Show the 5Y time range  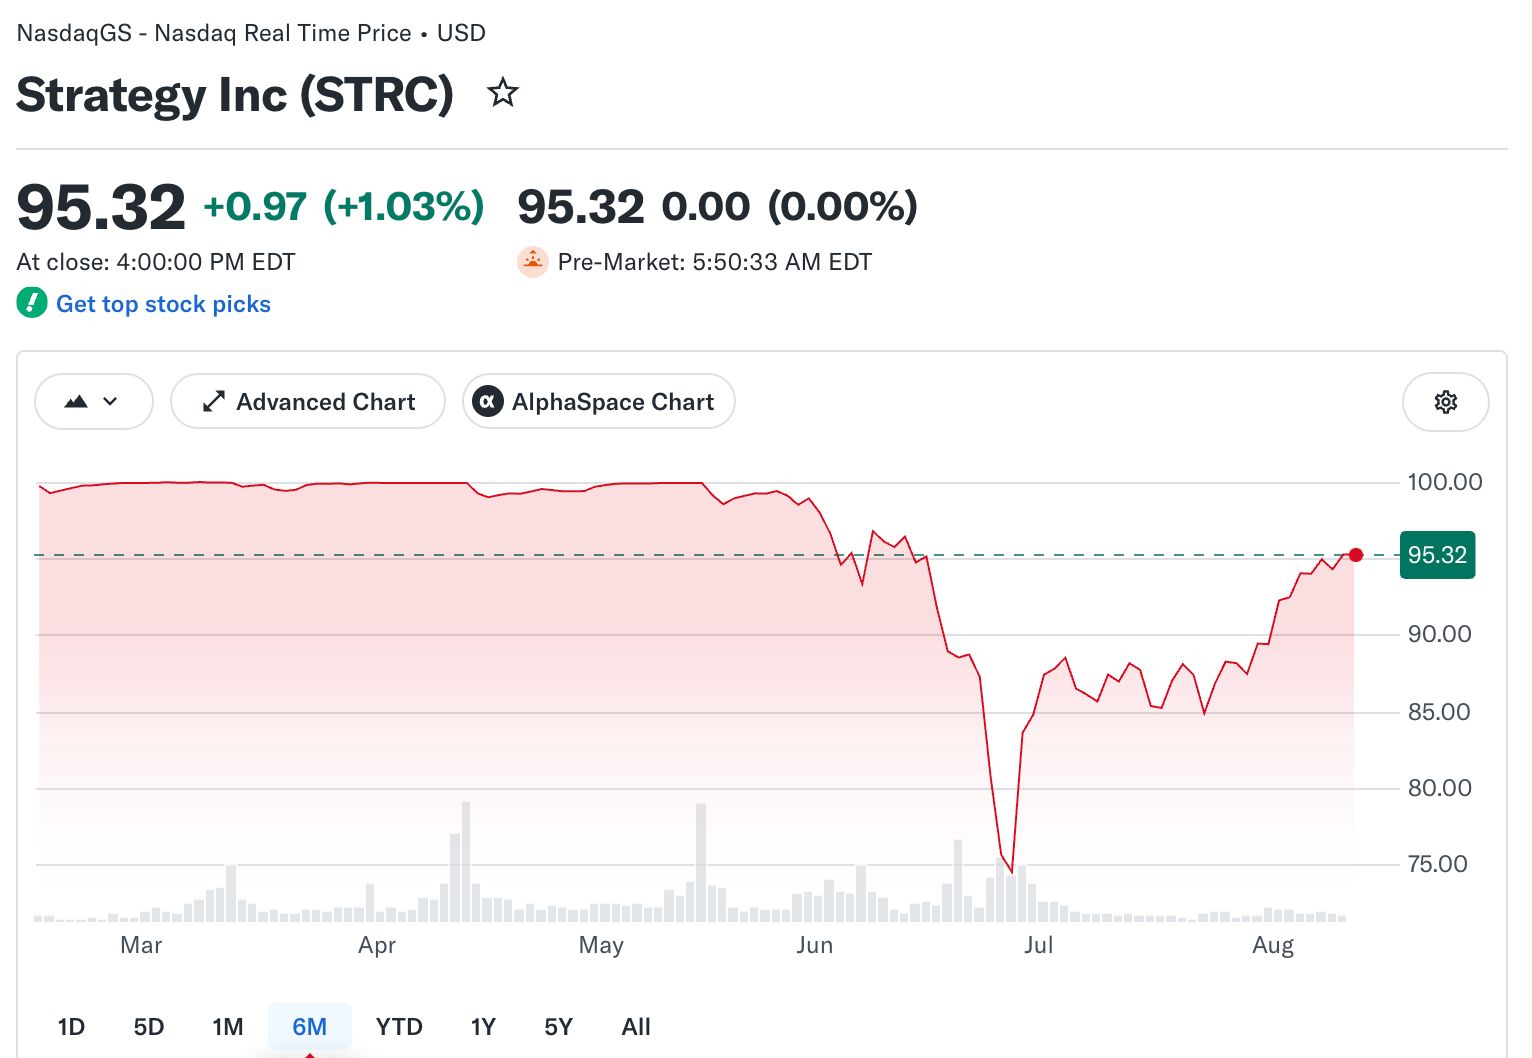click(558, 1027)
